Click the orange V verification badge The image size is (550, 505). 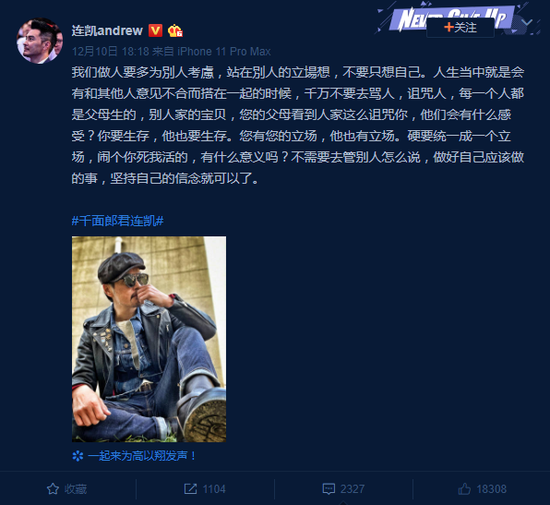(155, 31)
